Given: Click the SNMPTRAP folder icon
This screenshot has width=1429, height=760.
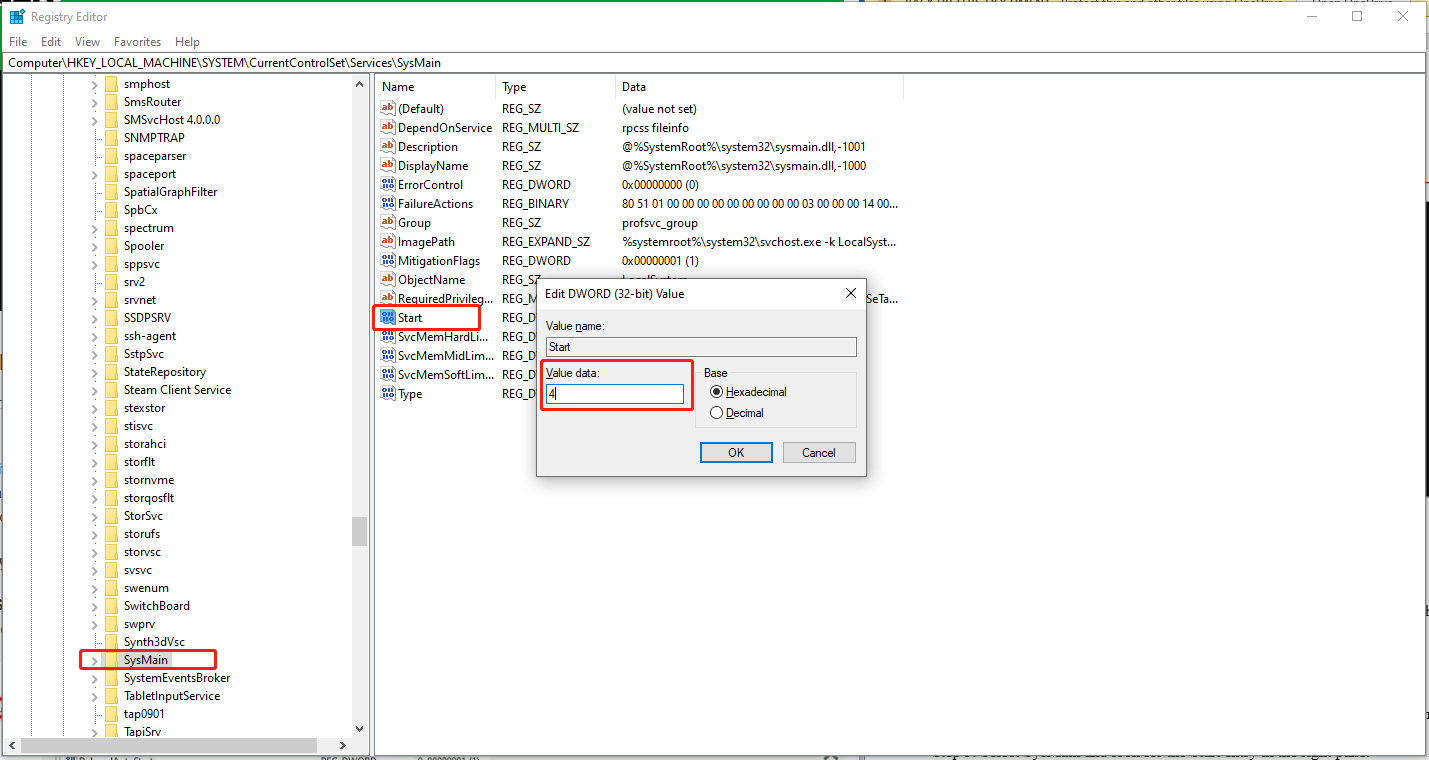Looking at the screenshot, I should point(111,138).
